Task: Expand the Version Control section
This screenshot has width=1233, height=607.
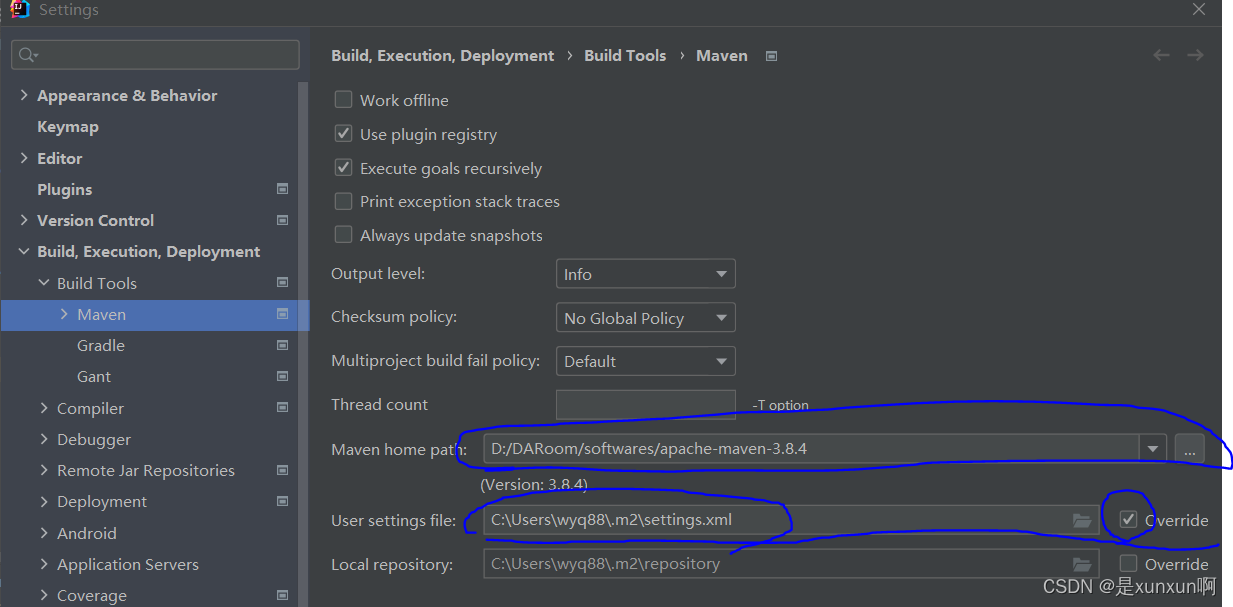Action: point(24,220)
